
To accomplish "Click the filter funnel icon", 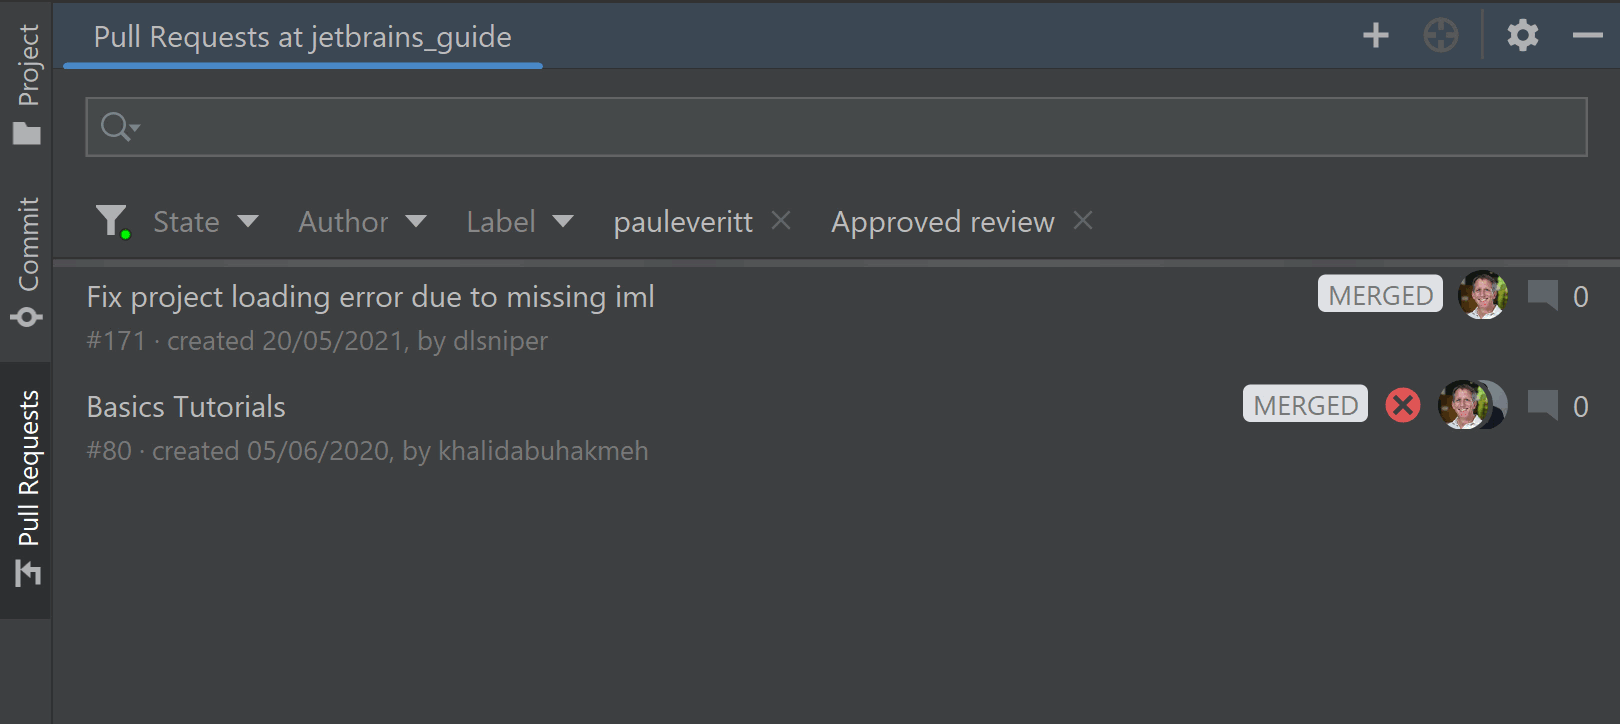I will click(x=112, y=220).
